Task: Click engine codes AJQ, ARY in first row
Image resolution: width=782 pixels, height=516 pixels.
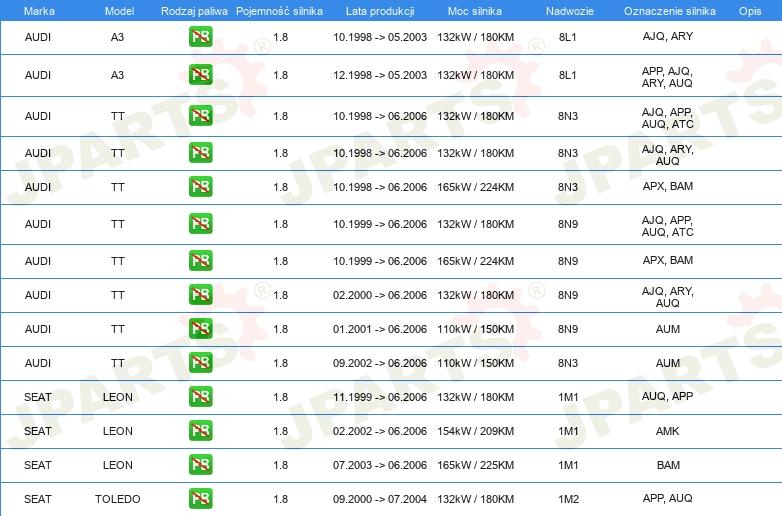Action: [668, 36]
